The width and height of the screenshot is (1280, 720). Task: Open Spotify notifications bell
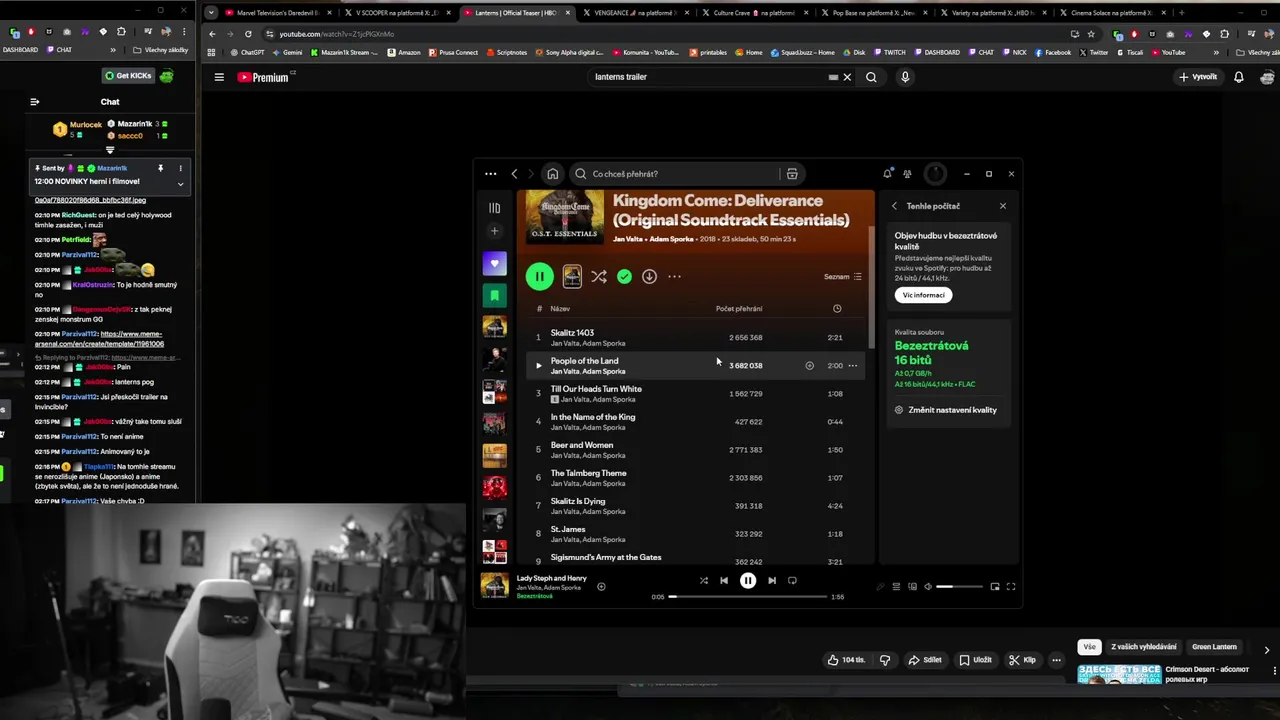click(x=887, y=174)
